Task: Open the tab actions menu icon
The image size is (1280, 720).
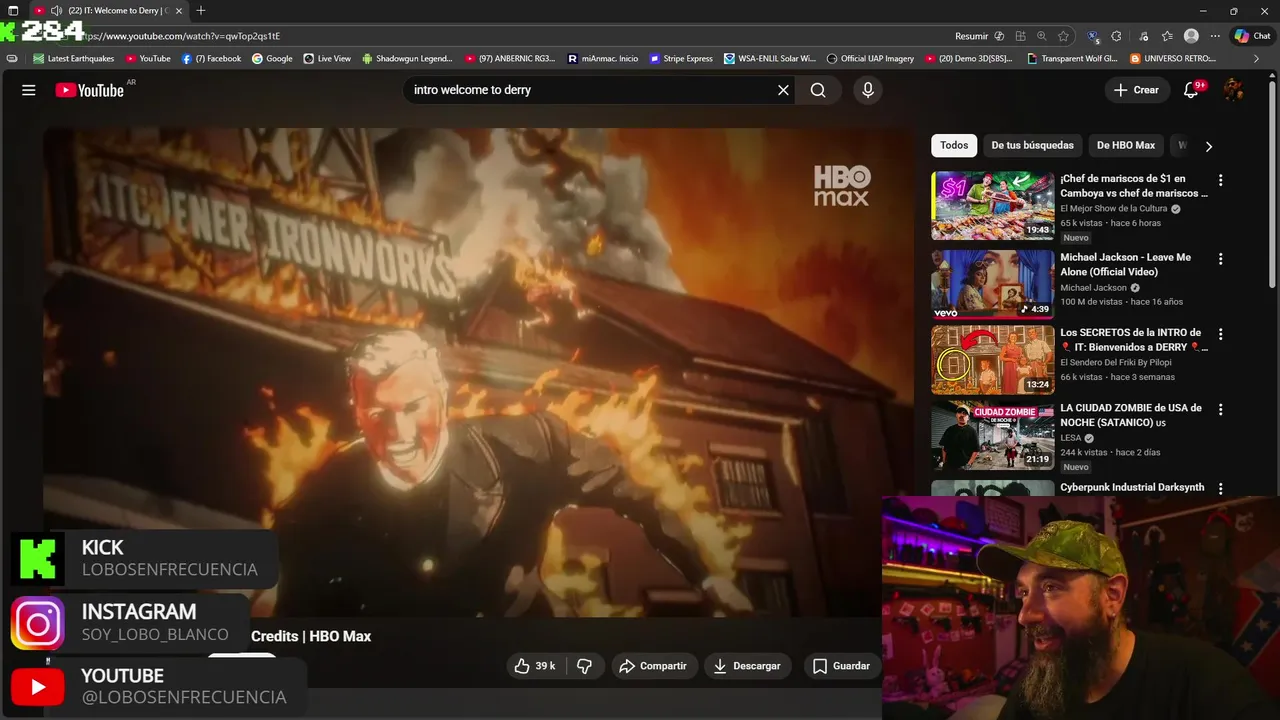Action: [x=13, y=11]
